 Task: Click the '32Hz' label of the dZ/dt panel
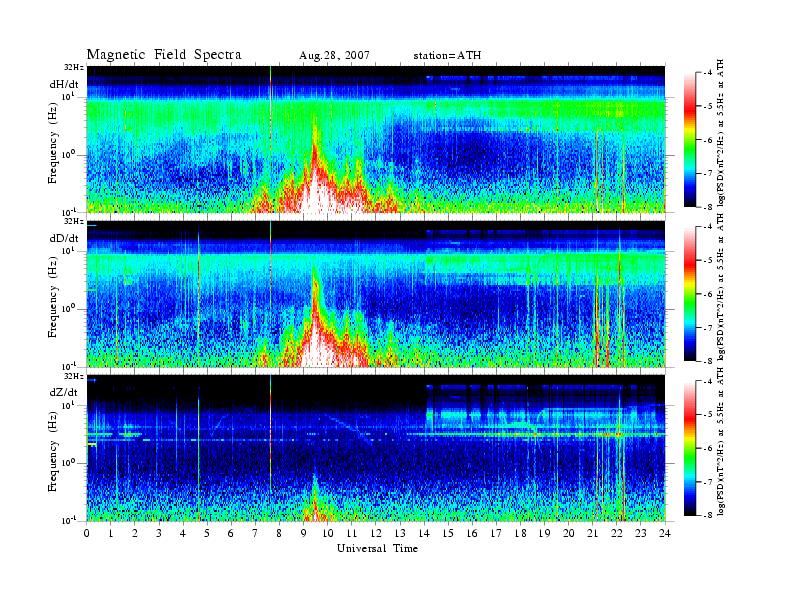tap(74, 376)
